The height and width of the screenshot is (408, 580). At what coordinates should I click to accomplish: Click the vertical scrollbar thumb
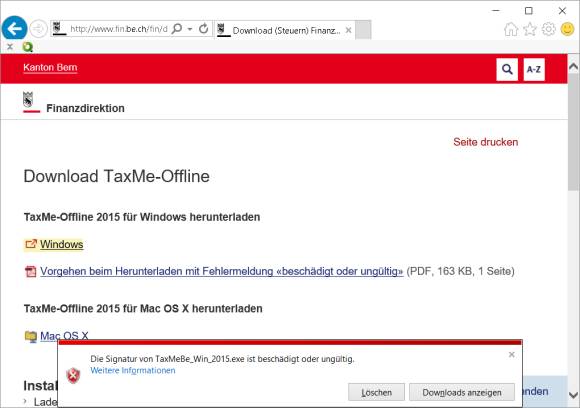click(573, 132)
